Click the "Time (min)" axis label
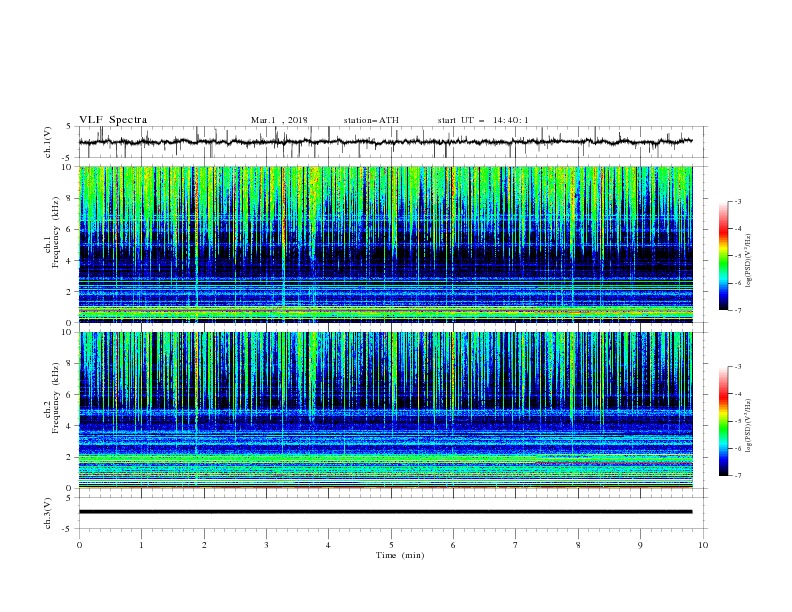This screenshot has height=612, width=792. click(400, 555)
